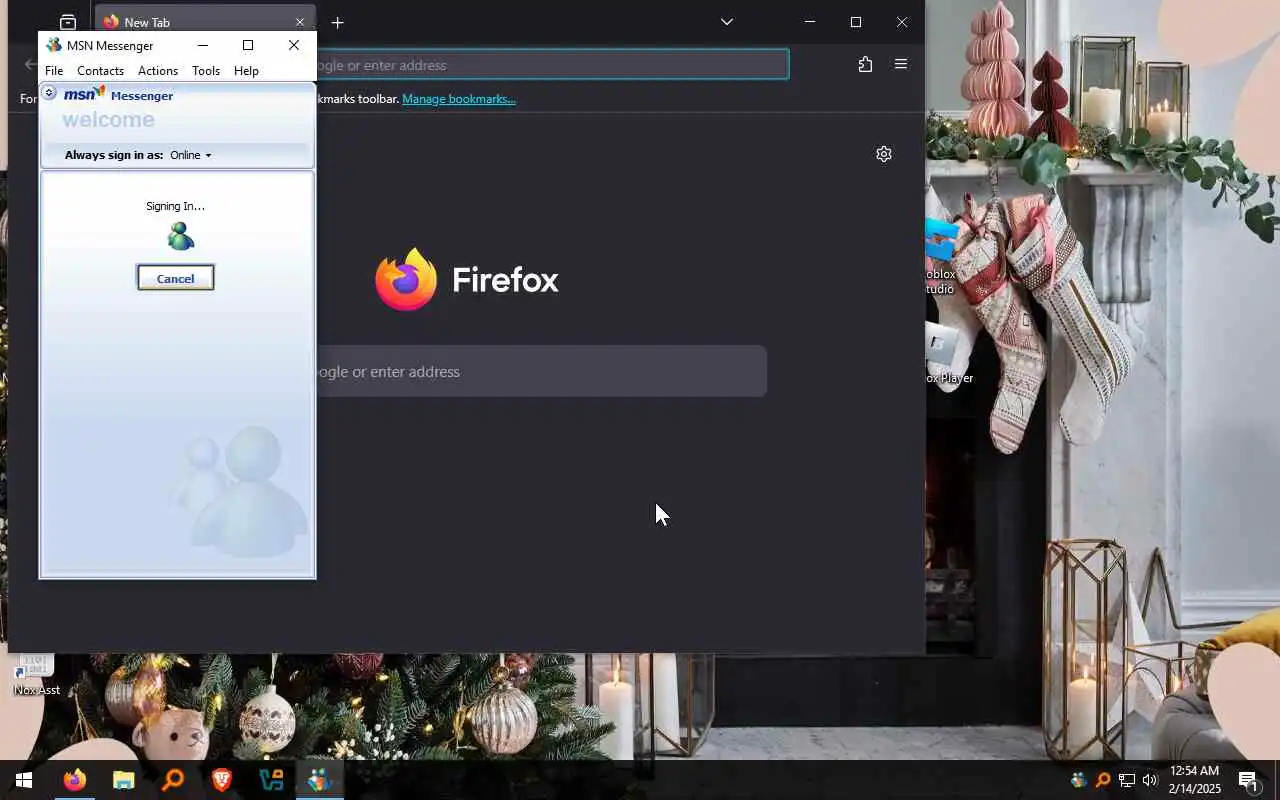Screen dimensions: 1280x800
Task: Open the File menu in MSN Messenger
Action: coord(54,71)
